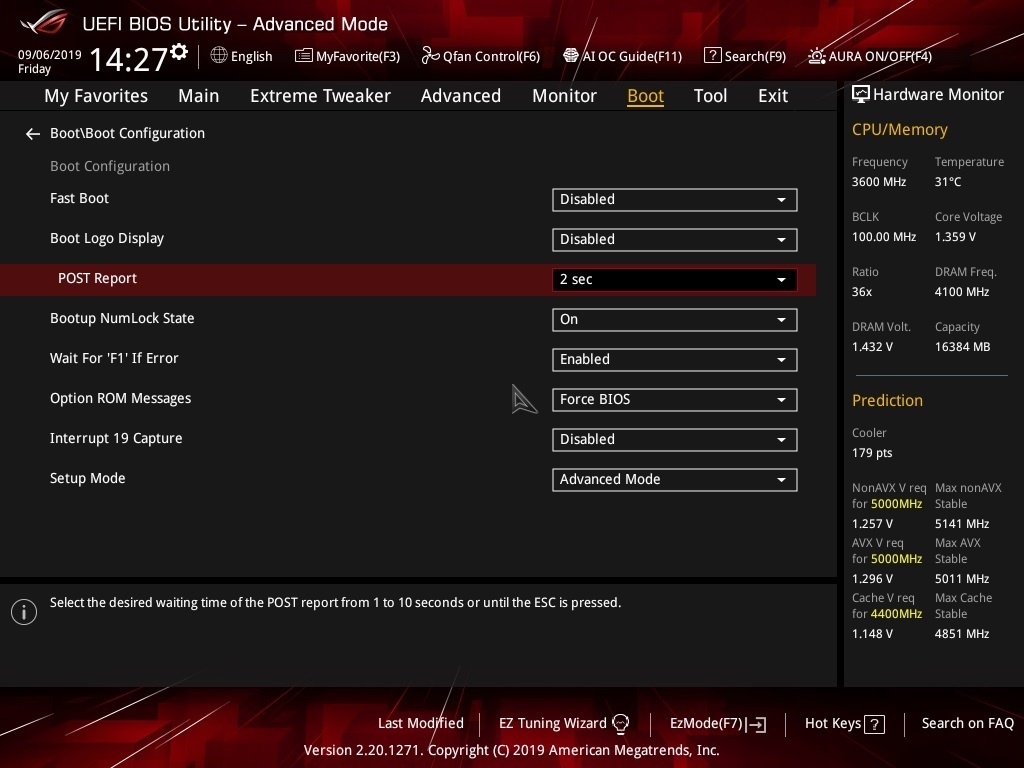Click the Boot\Boot Configuration breadcrumb

click(x=127, y=133)
